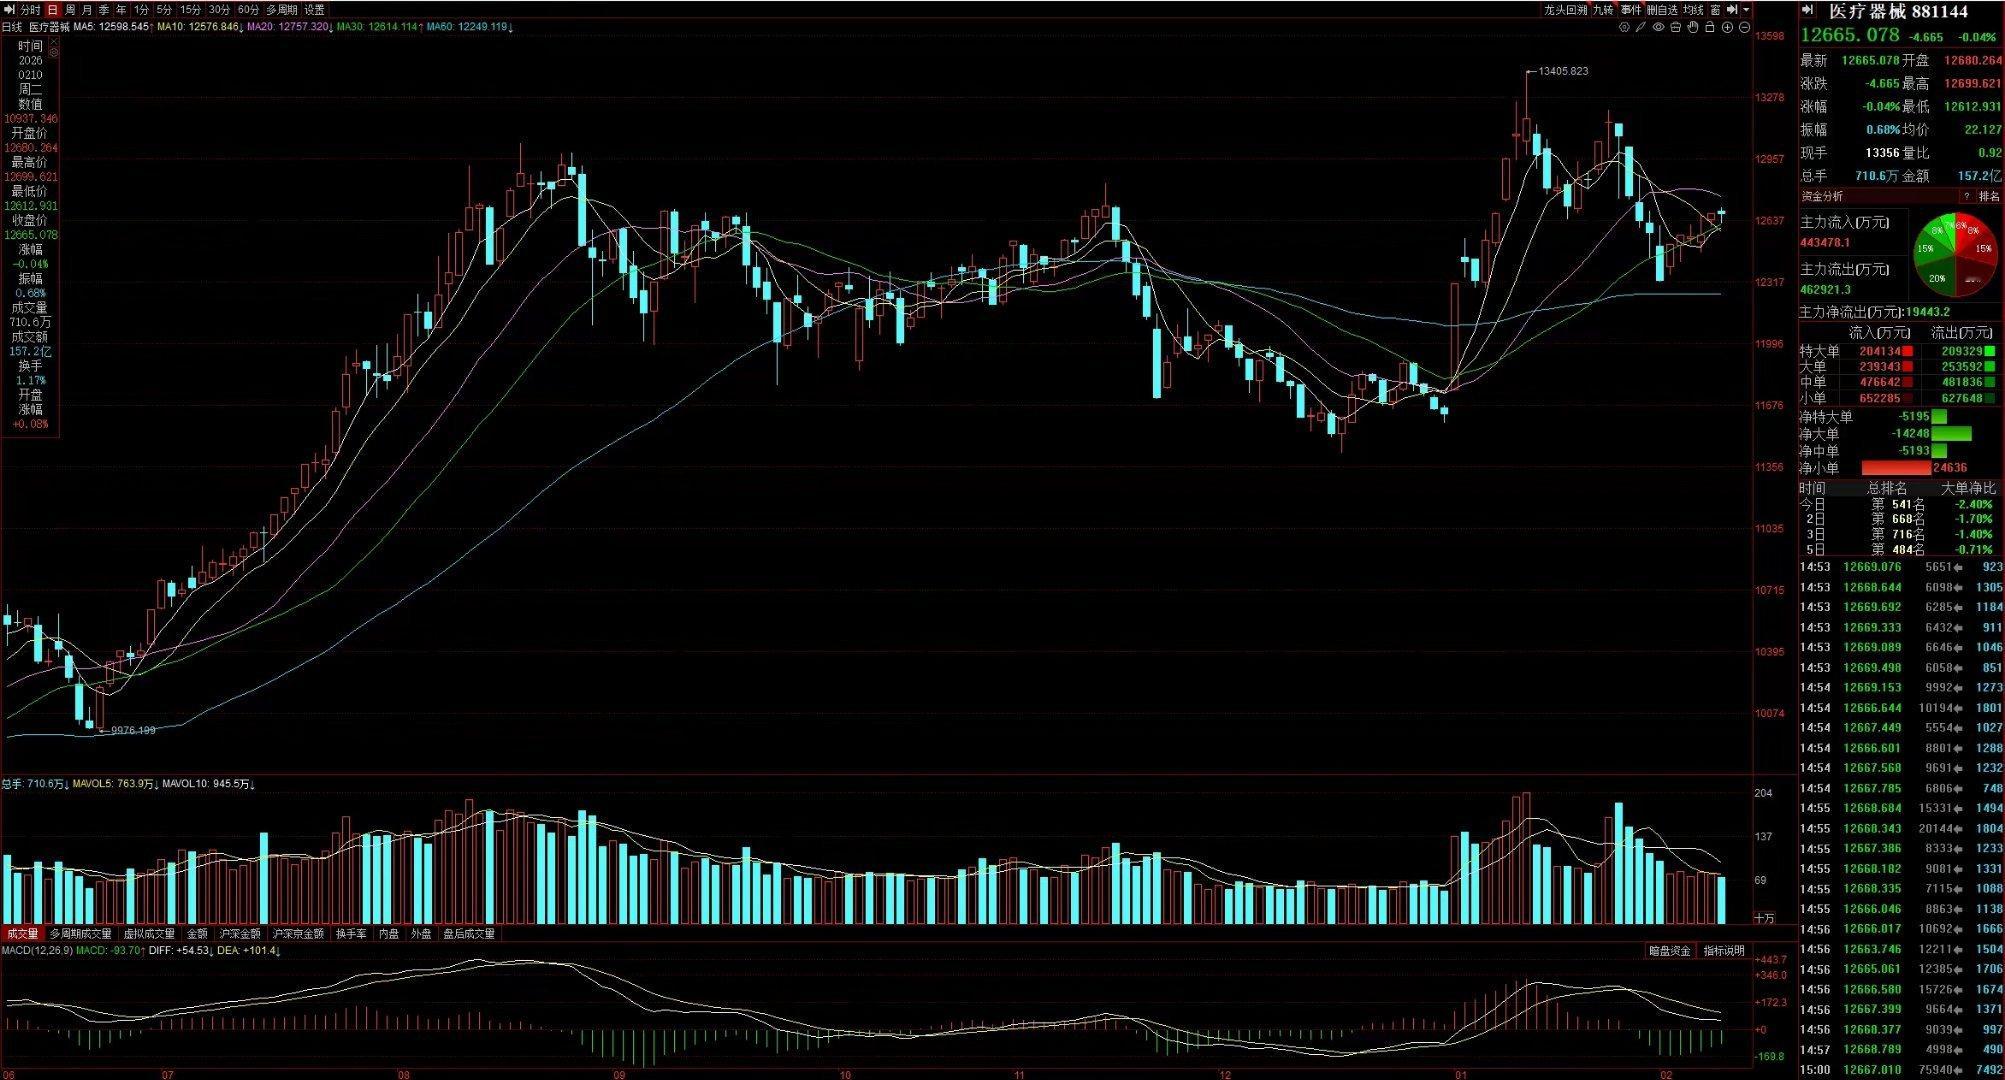This screenshot has height=1080, width=2005.
Task: Select the hand pan tool icon
Action: (1693, 27)
